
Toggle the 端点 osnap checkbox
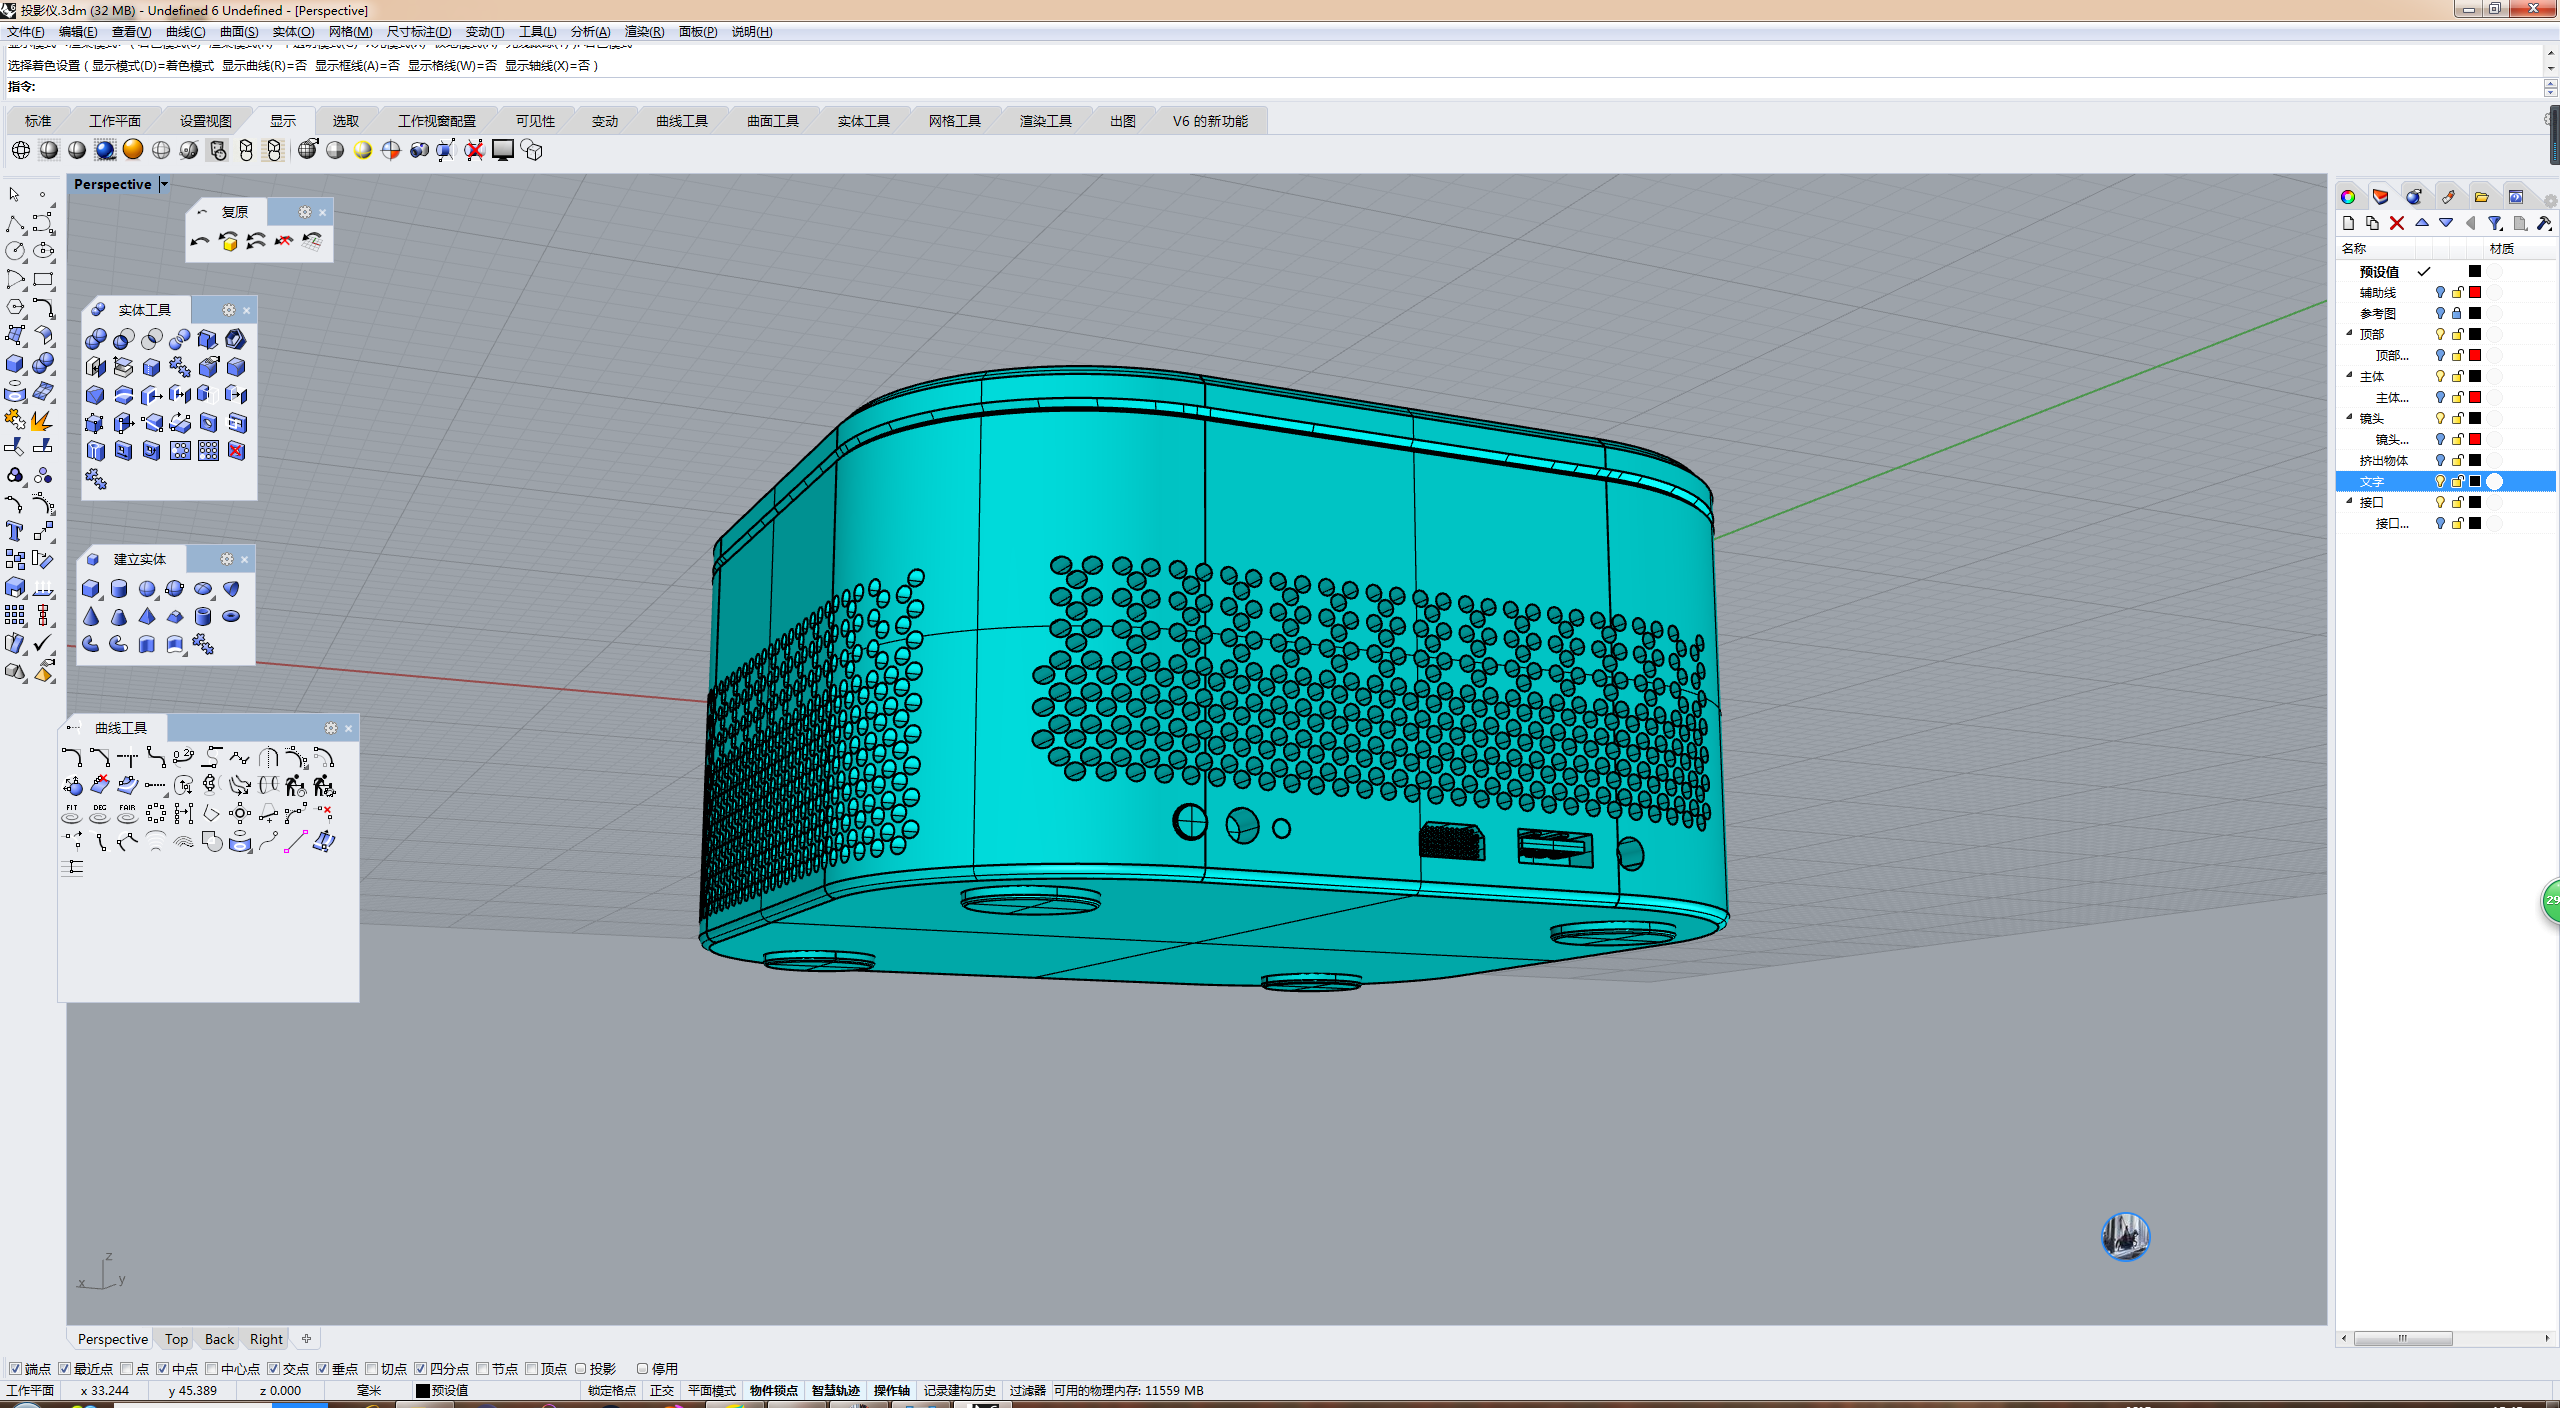click(15, 1368)
